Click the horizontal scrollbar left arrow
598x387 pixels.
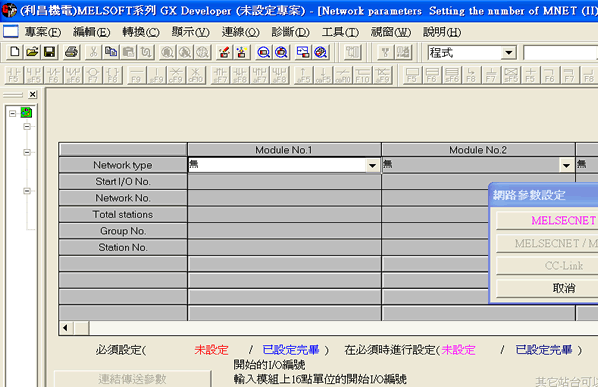pyautogui.click(x=66, y=328)
